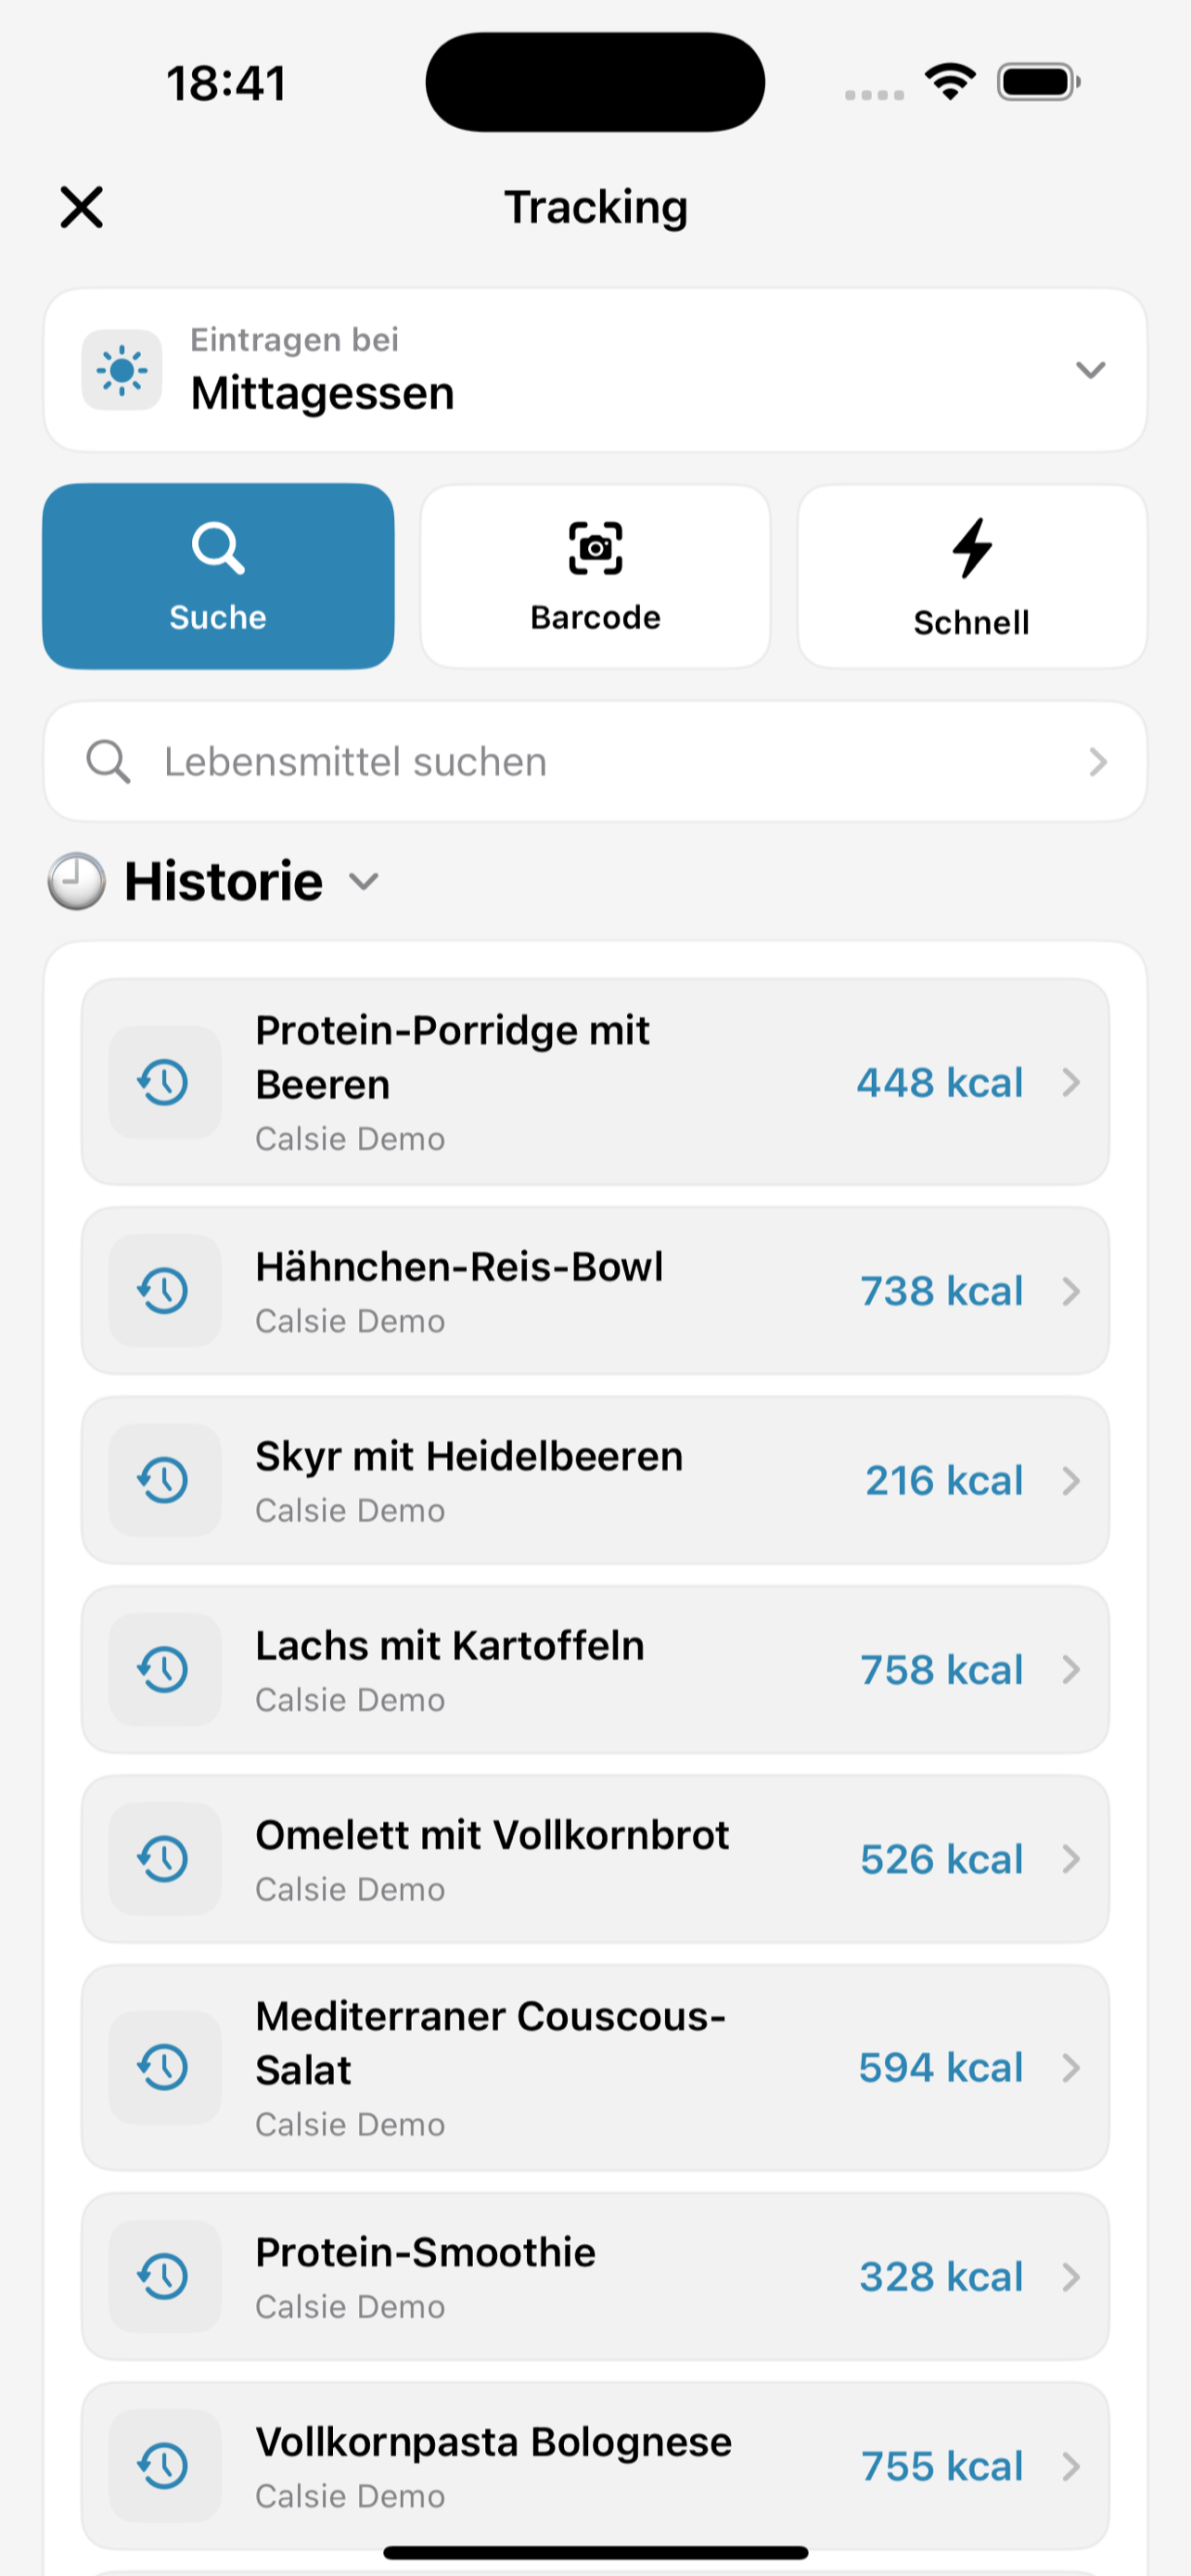Tap the search field's right arrow
The image size is (1191, 2576).
tap(1098, 762)
